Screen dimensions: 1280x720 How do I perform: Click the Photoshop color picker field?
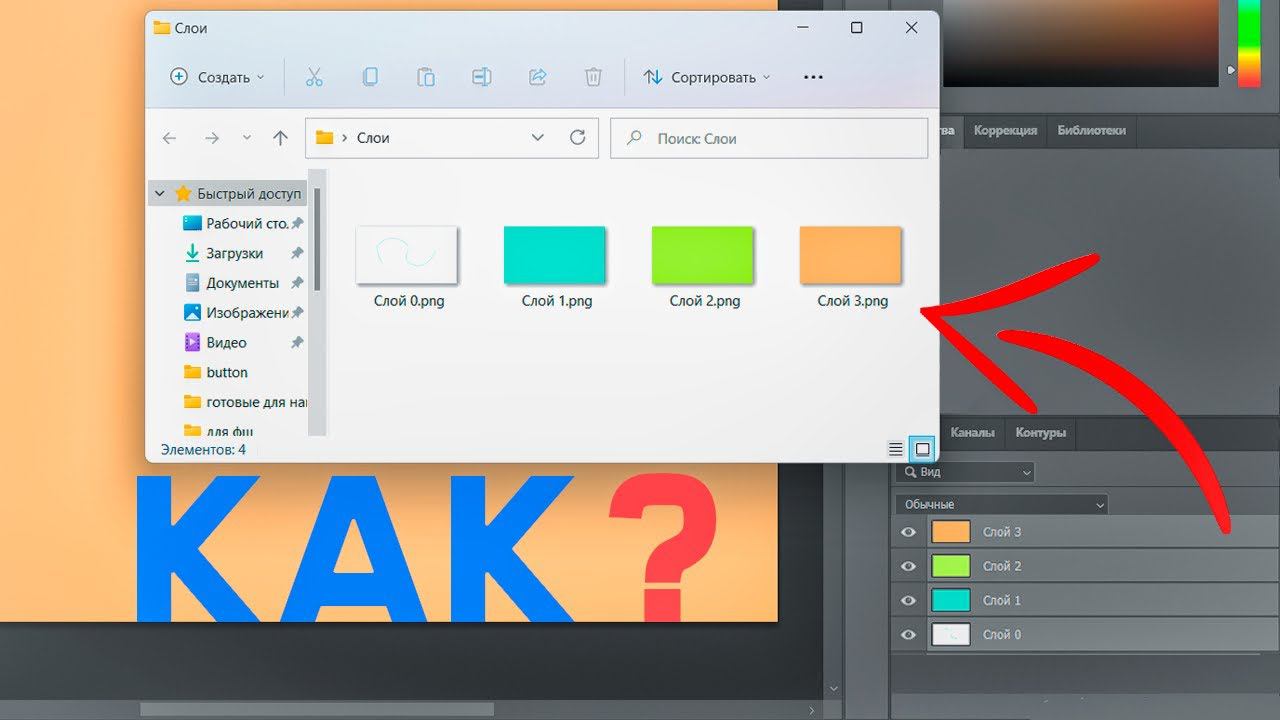pos(1083,43)
